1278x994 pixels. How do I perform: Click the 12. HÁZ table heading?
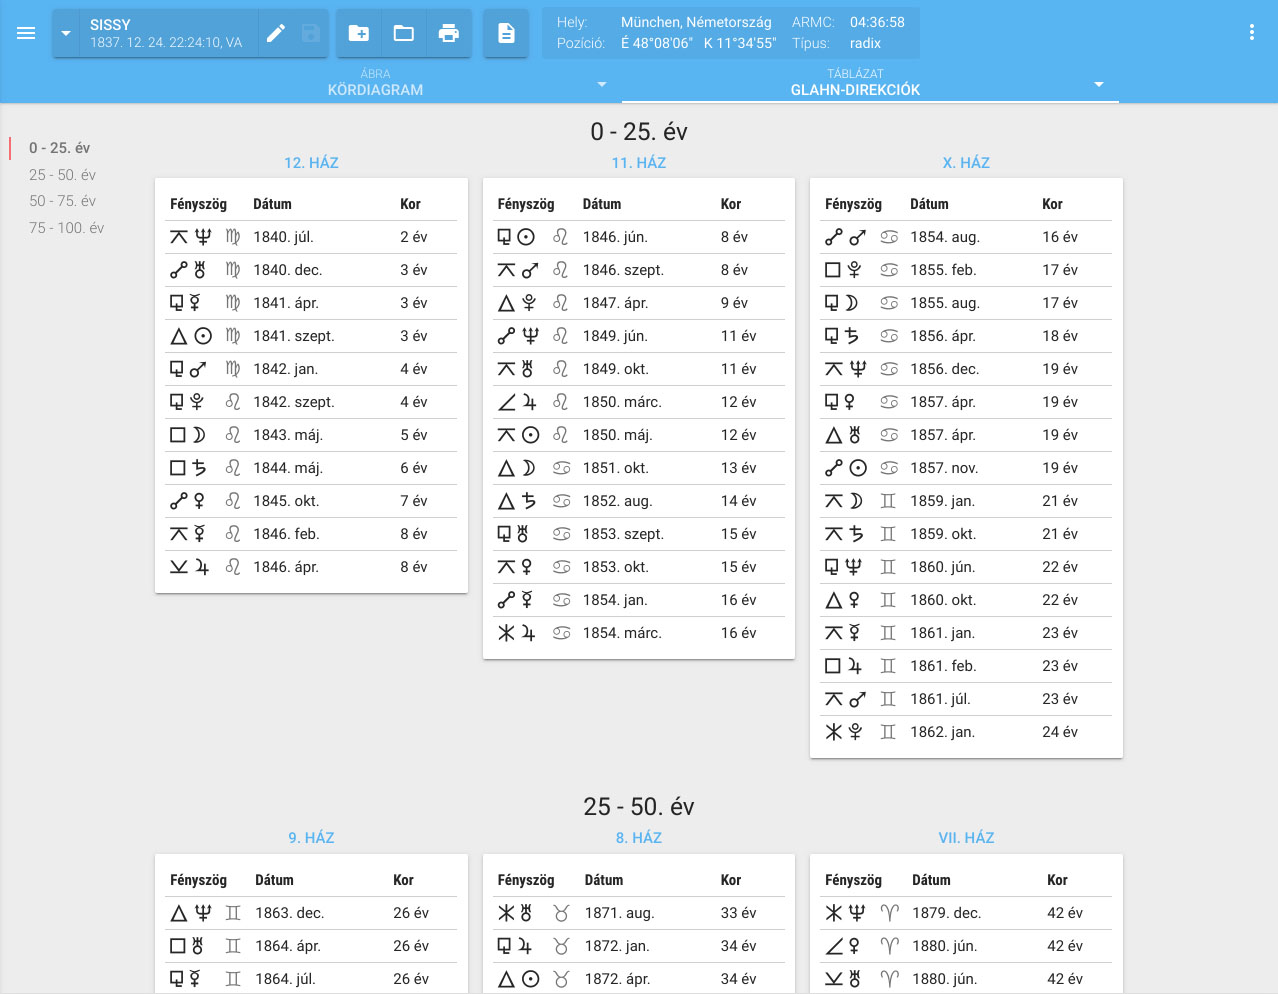(311, 163)
